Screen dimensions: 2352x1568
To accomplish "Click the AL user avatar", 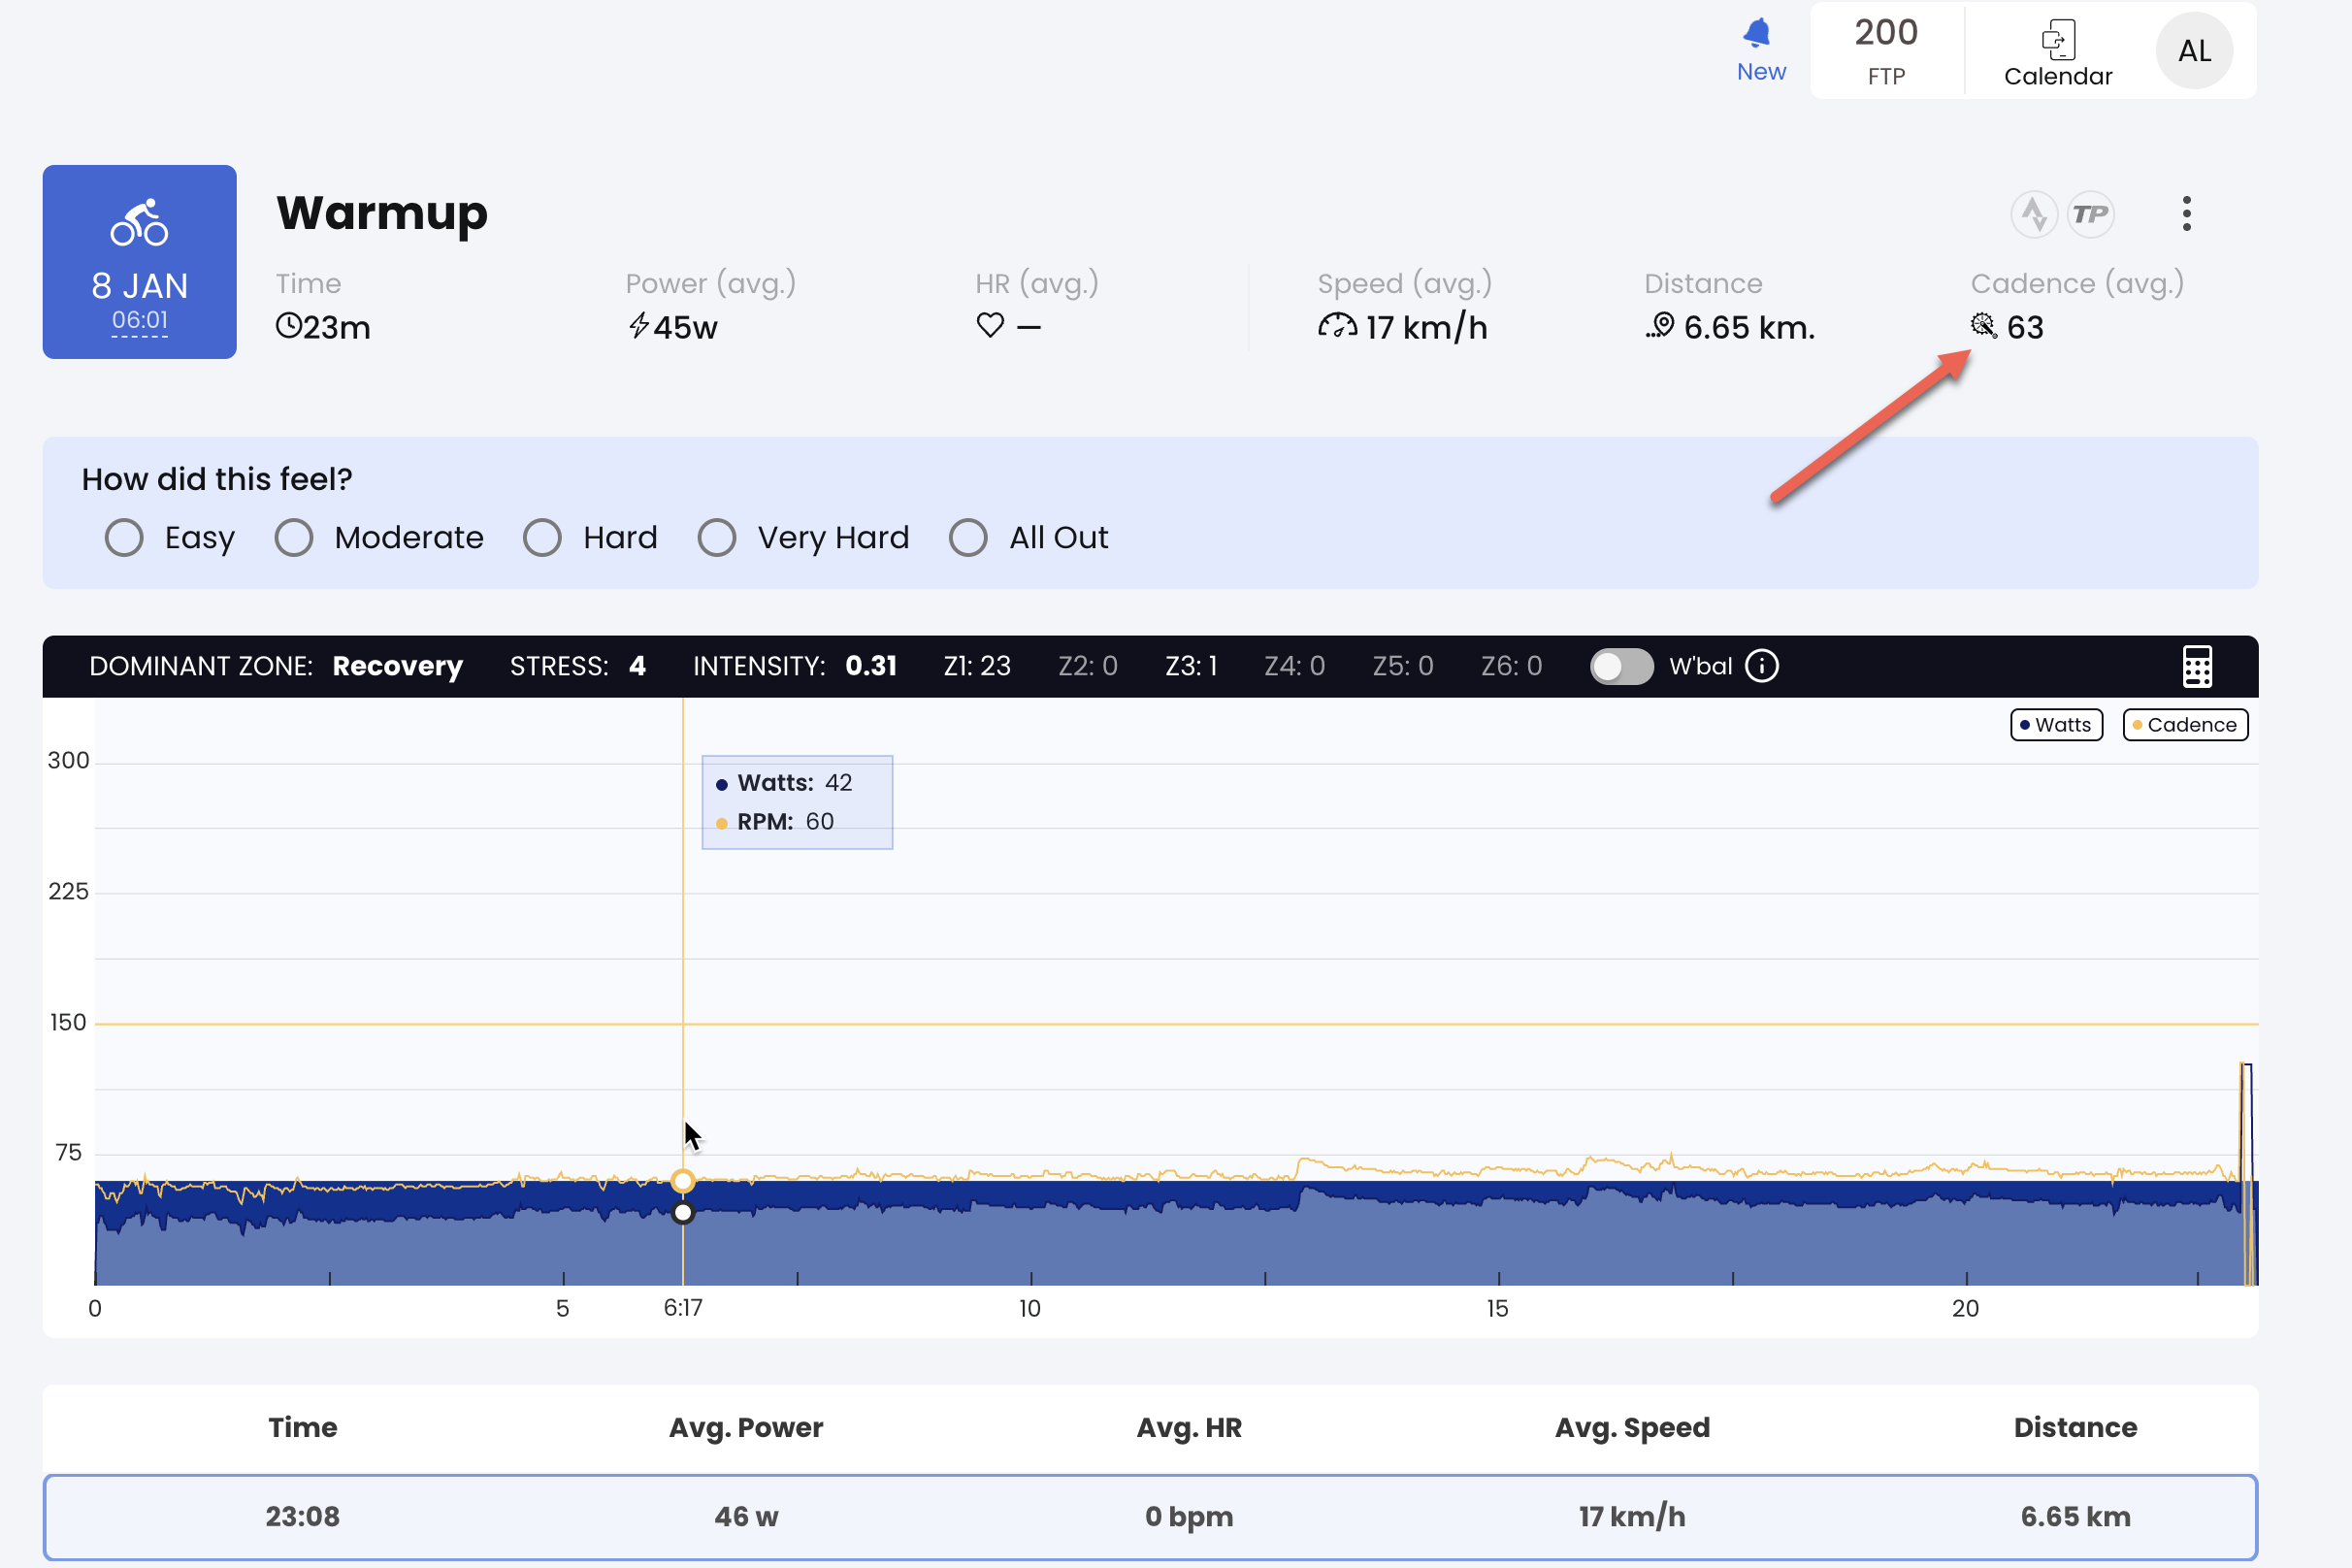I will click(x=2193, y=51).
